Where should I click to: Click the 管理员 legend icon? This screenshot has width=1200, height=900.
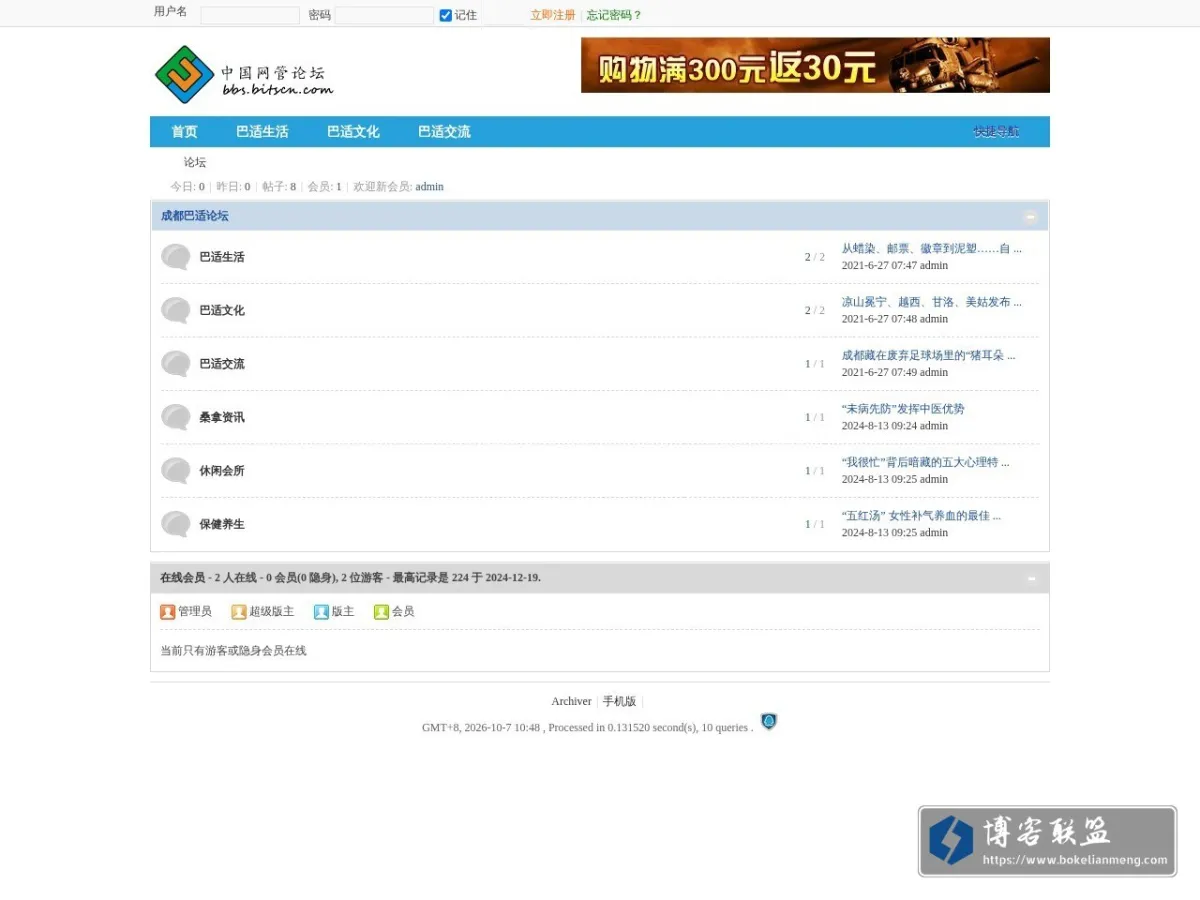[x=168, y=612]
